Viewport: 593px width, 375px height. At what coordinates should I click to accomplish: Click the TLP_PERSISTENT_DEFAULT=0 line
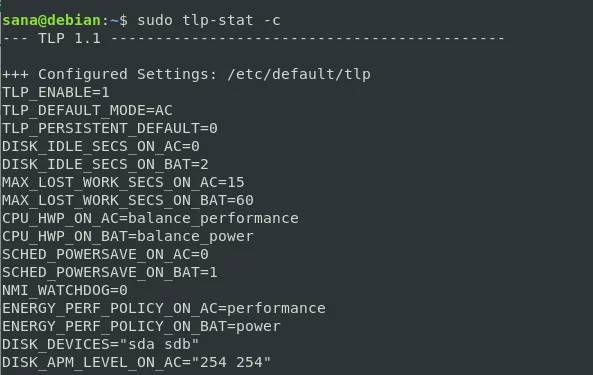point(110,129)
